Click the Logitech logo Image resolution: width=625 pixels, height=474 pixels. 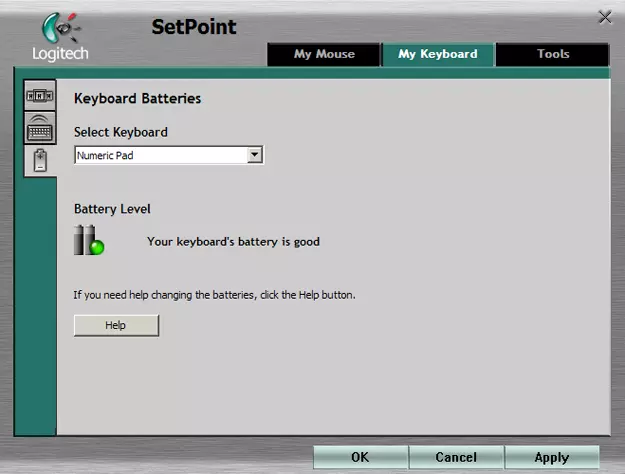[60, 37]
